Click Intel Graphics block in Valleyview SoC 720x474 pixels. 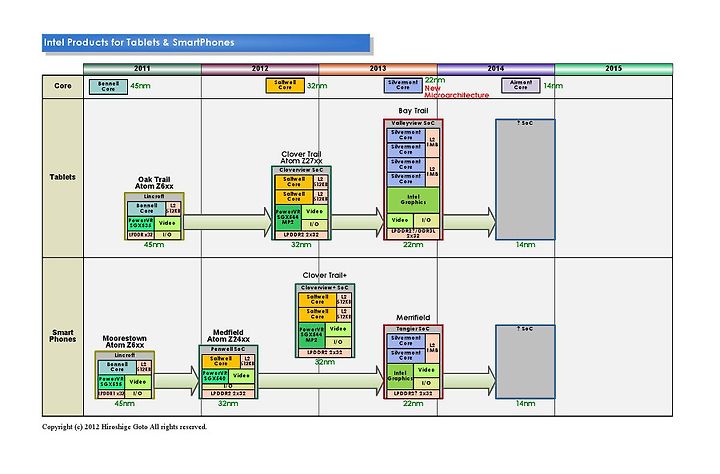(x=413, y=200)
